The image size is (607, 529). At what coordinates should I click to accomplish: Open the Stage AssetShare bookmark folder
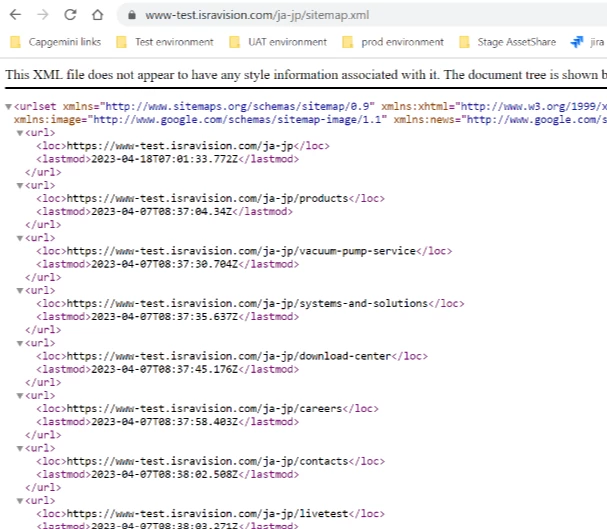click(507, 42)
